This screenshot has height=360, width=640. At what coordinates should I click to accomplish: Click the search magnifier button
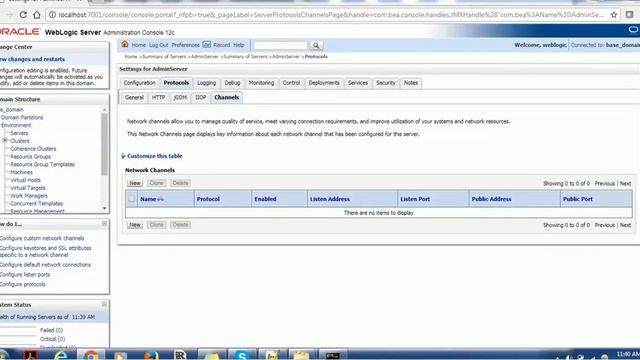(316, 45)
